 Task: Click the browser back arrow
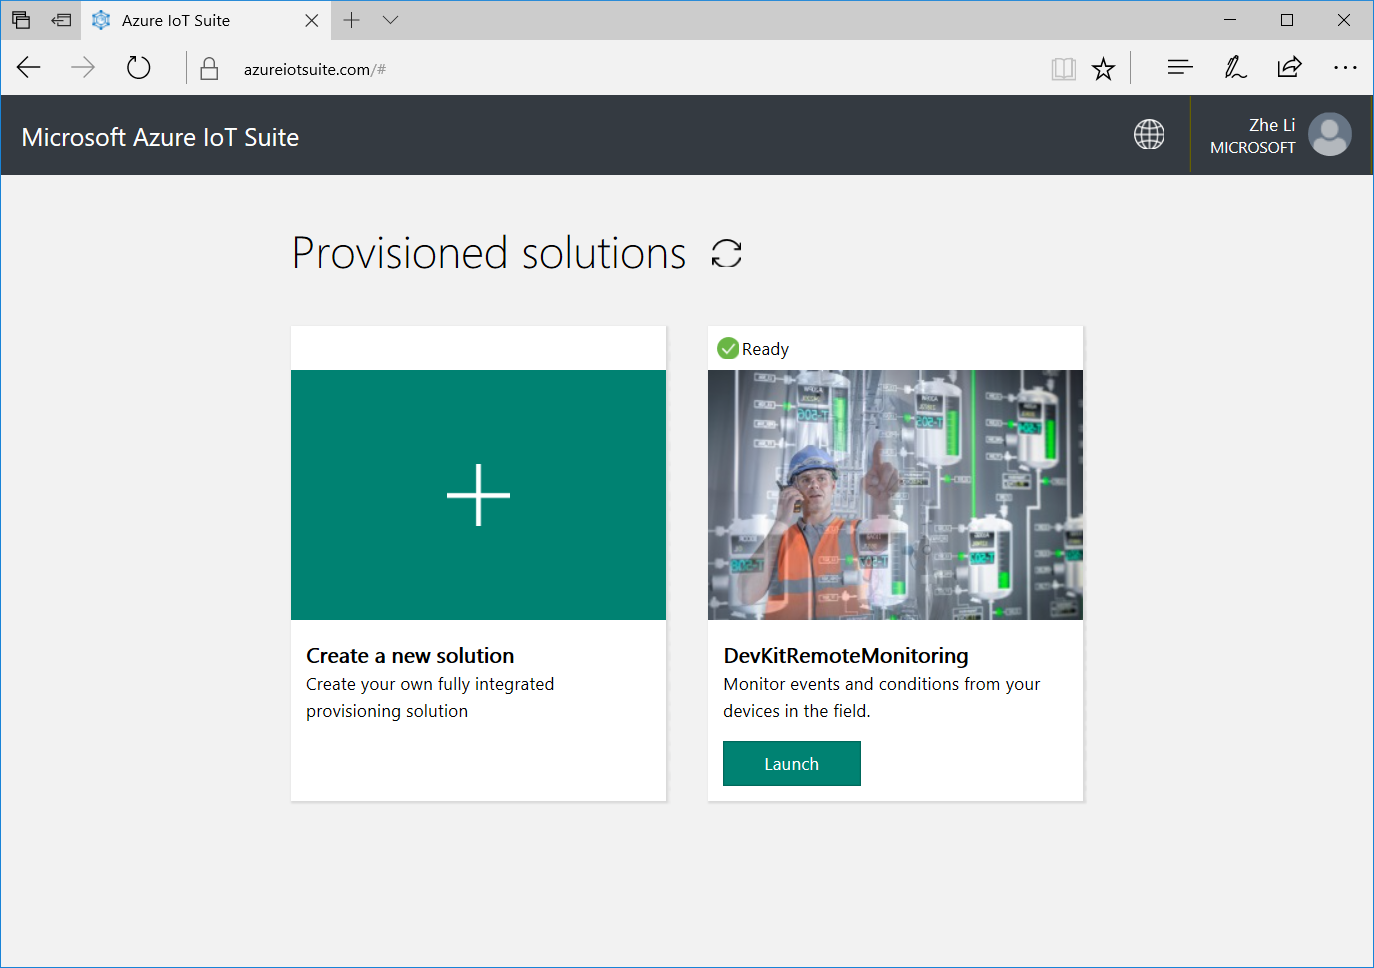pos(28,68)
